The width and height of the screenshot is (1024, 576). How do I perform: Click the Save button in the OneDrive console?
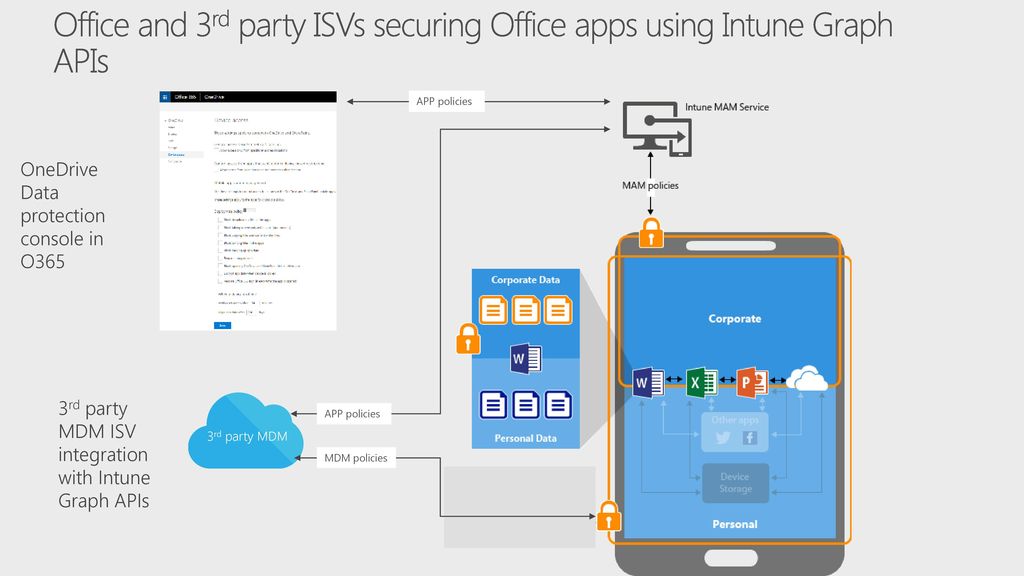click(222, 325)
